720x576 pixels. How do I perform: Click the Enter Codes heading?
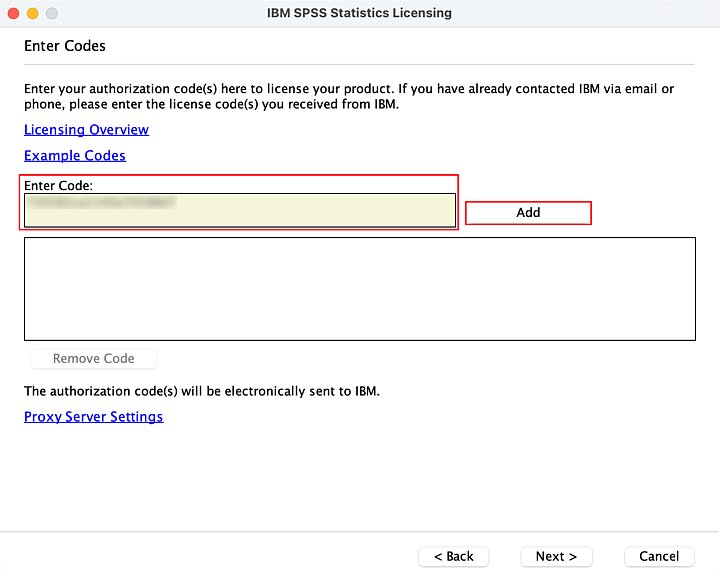coord(65,46)
